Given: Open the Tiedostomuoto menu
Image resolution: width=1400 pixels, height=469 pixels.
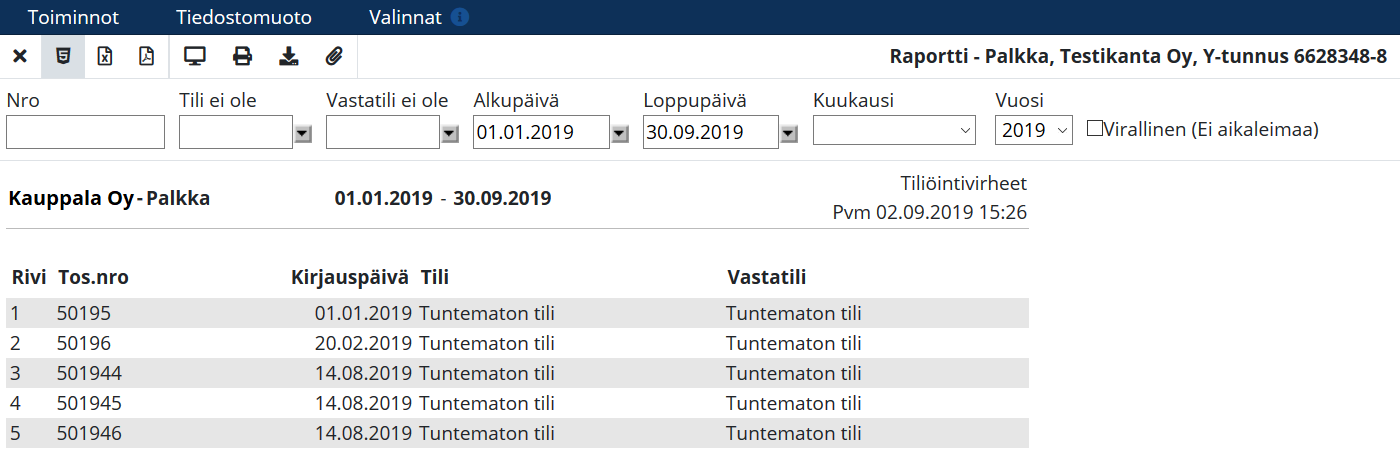Looking at the screenshot, I should pos(244,18).
